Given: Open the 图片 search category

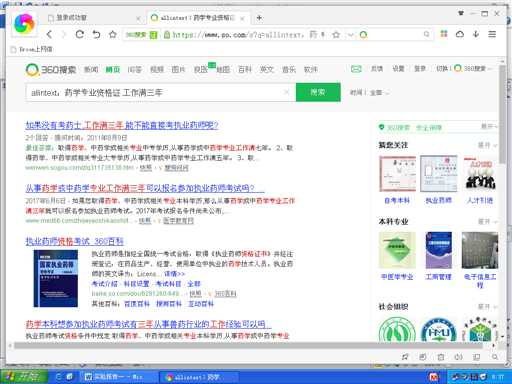Looking at the screenshot, I should pos(178,70).
